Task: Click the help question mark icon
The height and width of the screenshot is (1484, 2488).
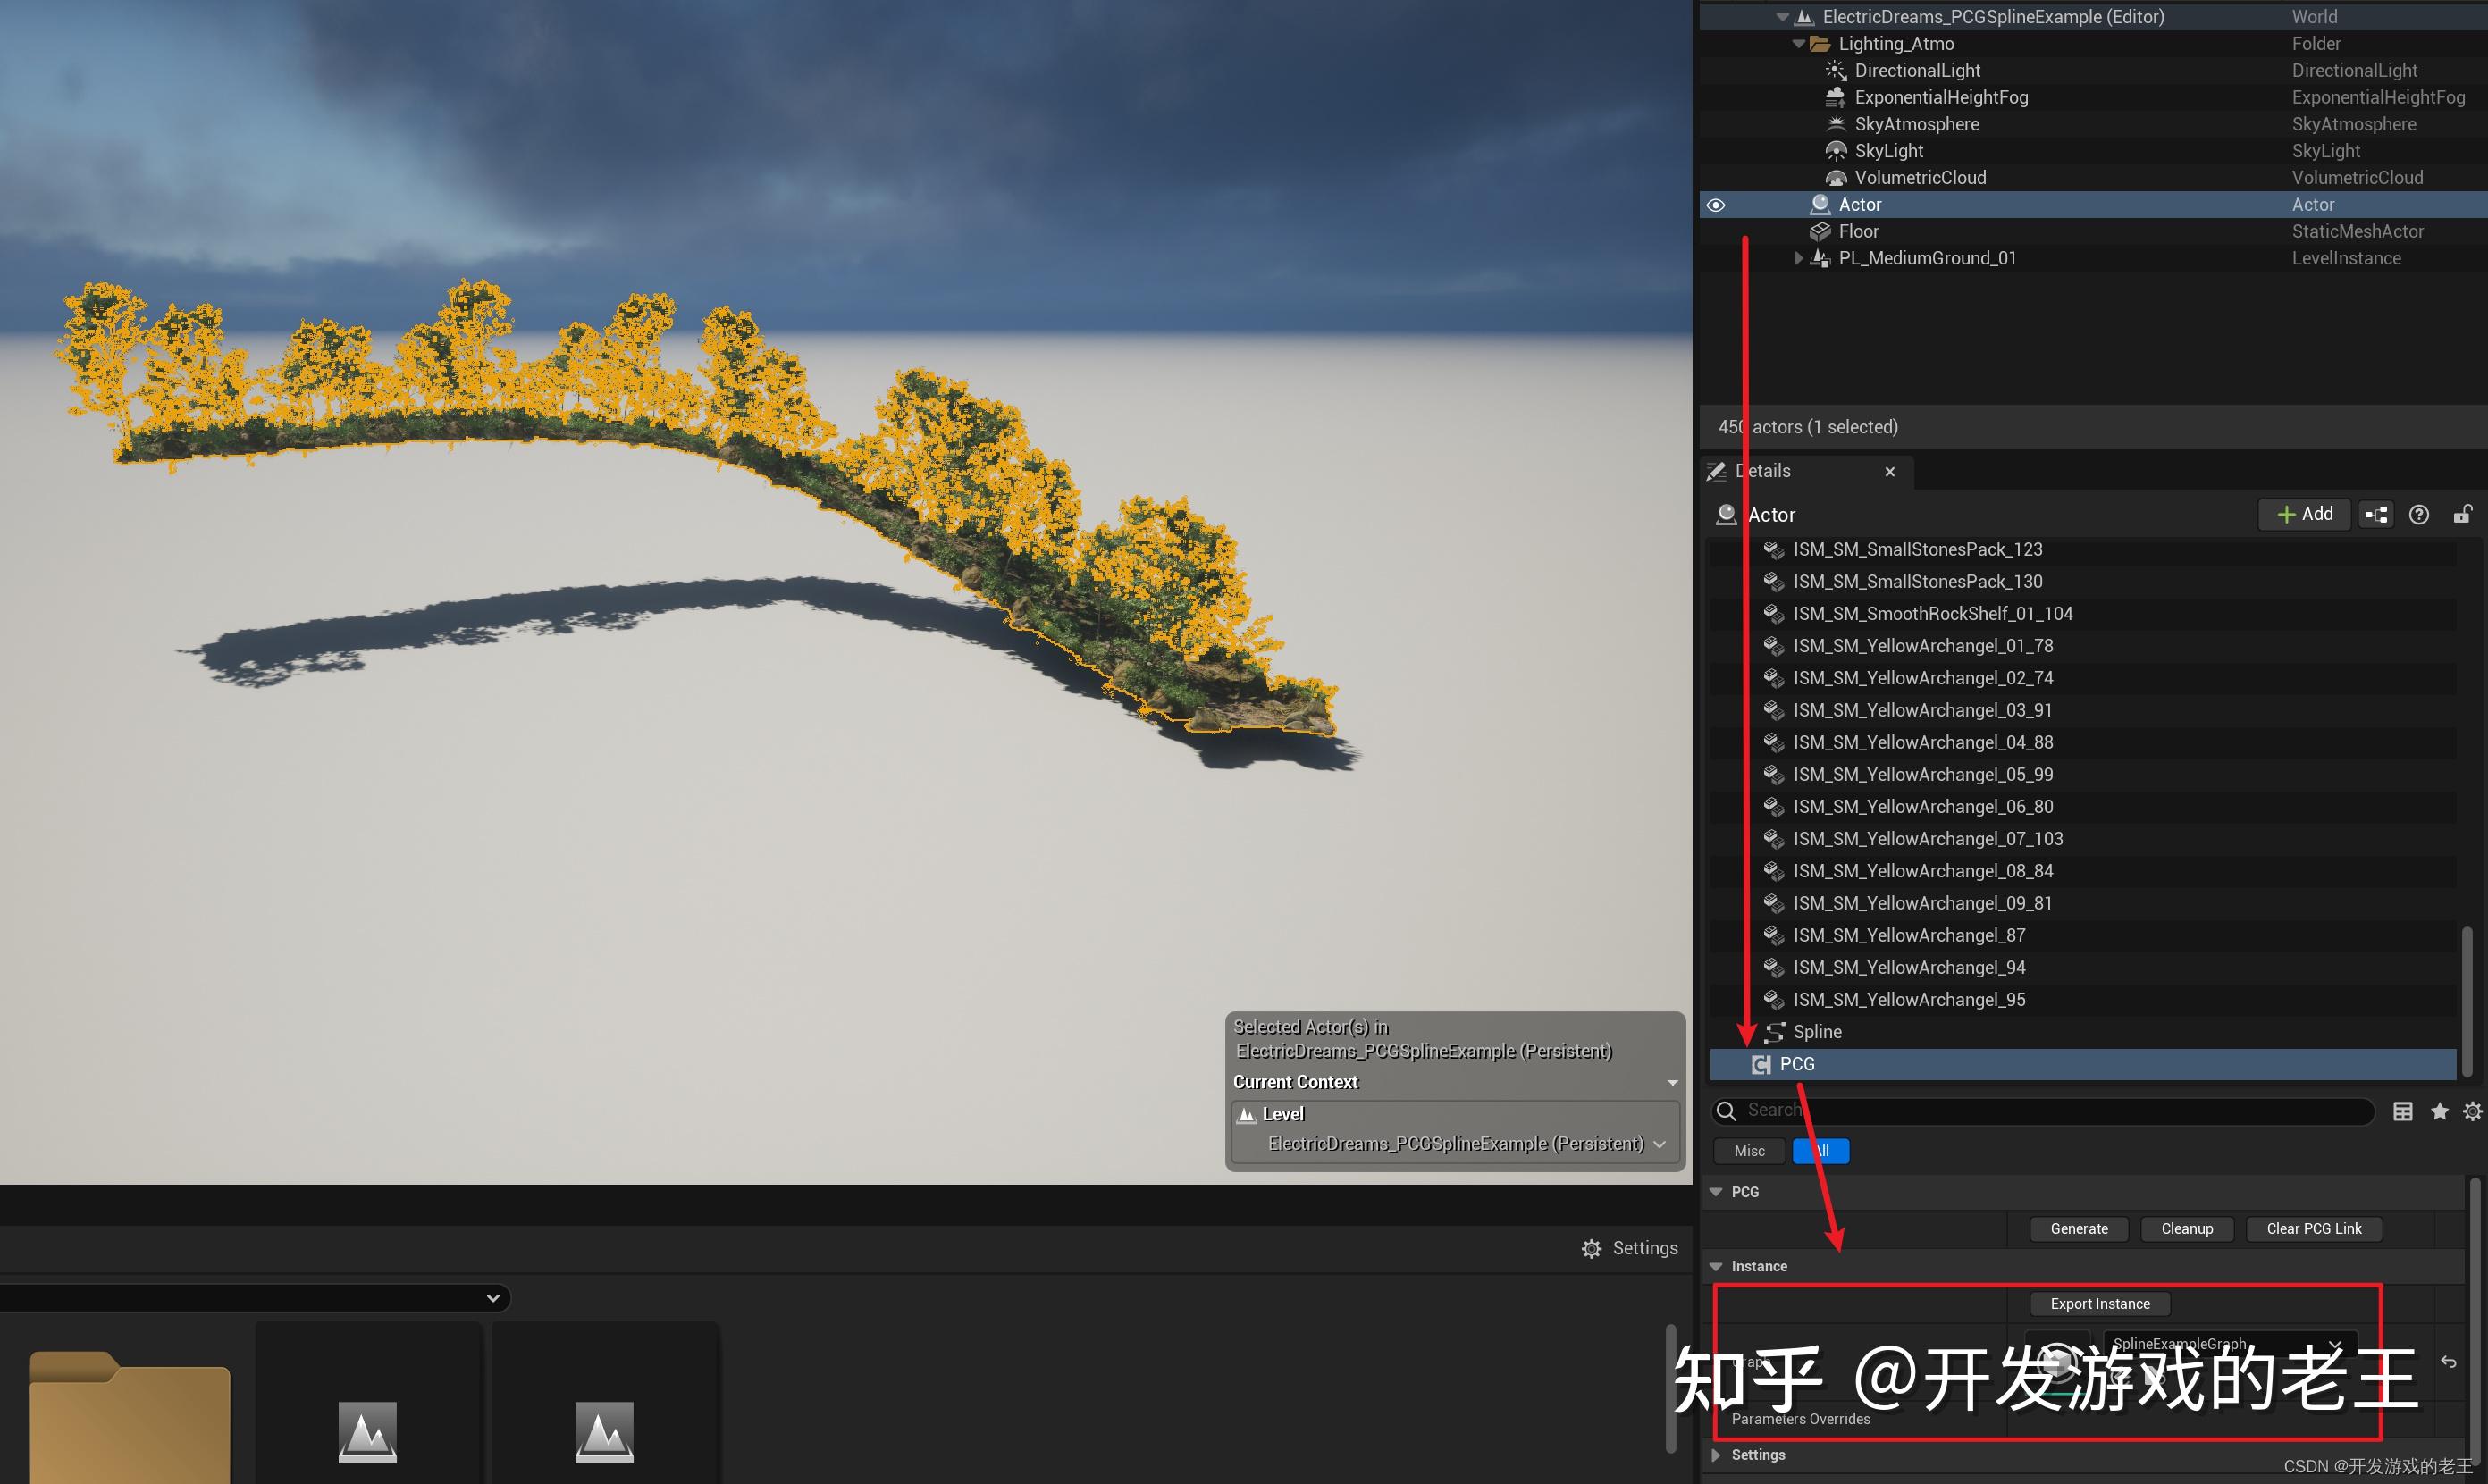Action: (x=2419, y=514)
